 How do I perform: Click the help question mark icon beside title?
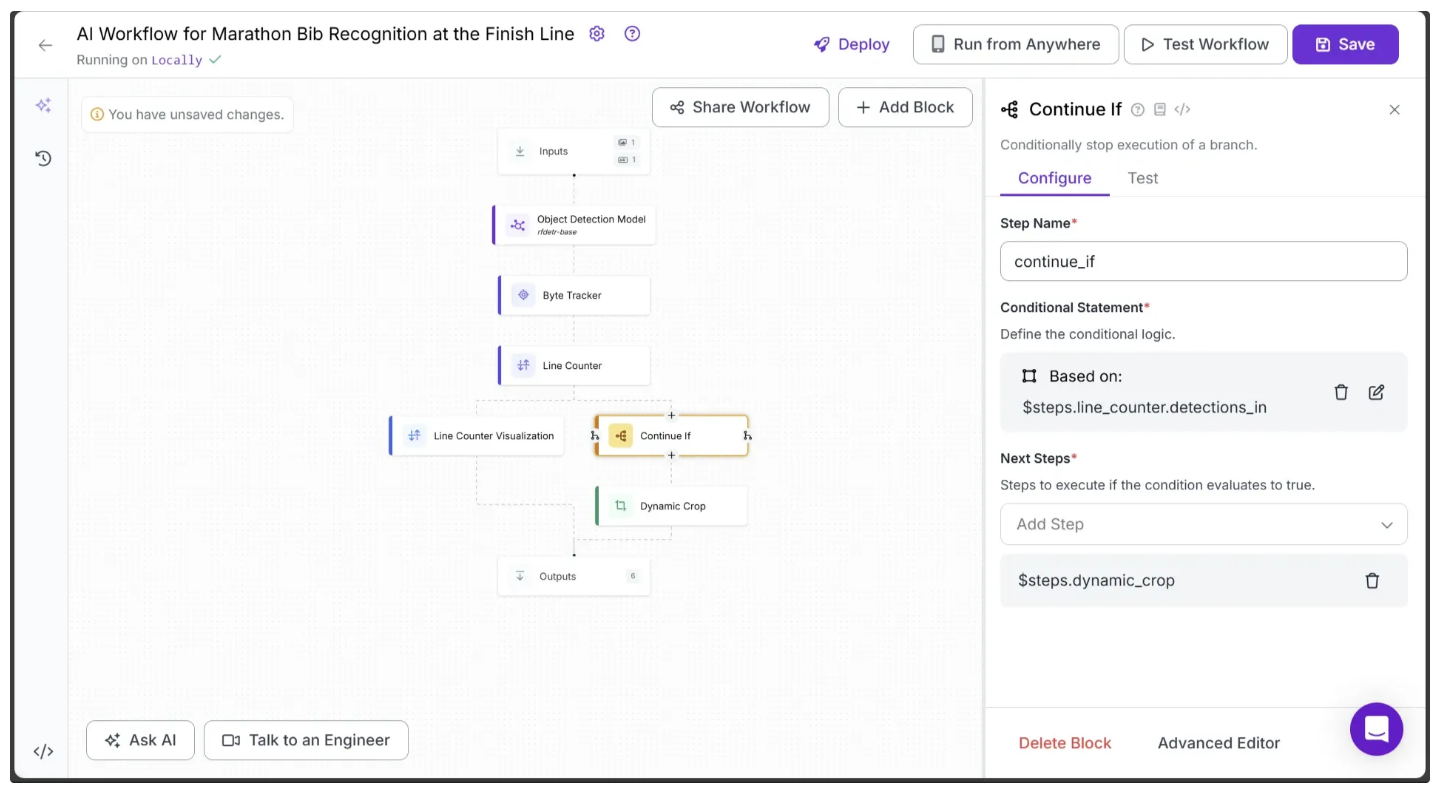click(632, 34)
